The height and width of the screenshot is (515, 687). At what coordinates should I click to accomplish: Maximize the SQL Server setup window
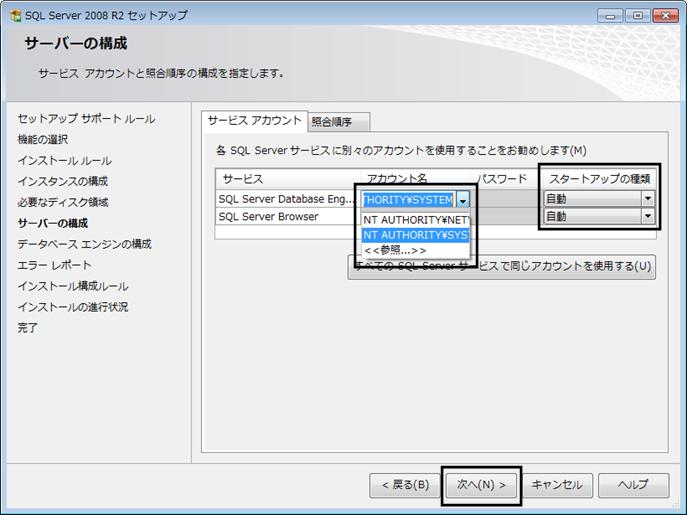click(x=638, y=16)
